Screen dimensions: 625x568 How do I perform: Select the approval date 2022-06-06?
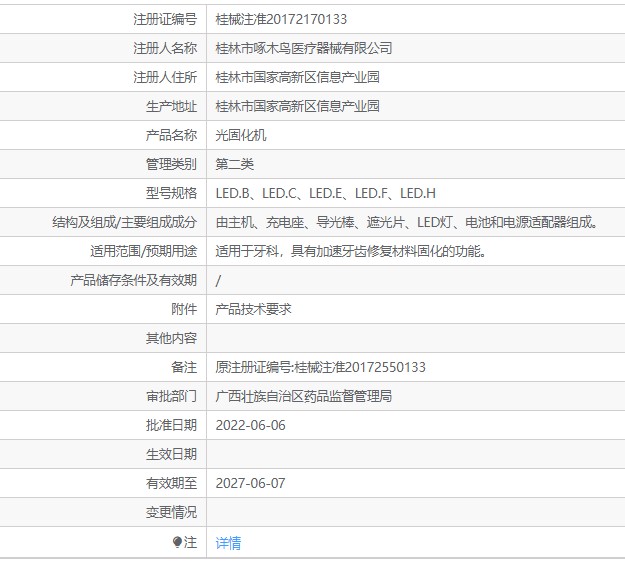[250, 425]
